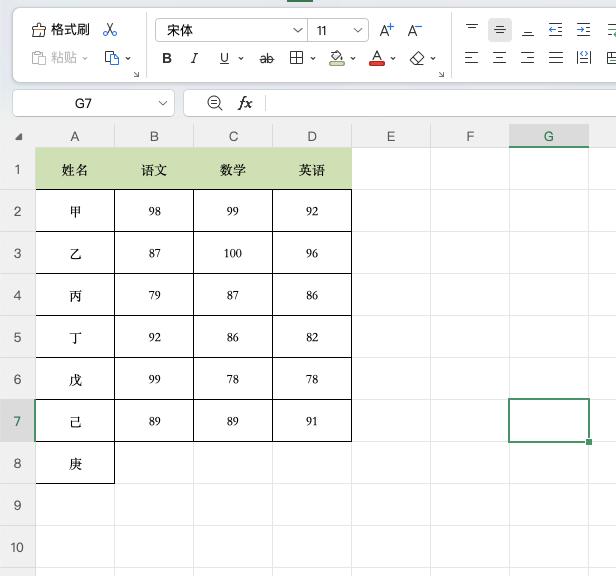Image resolution: width=616 pixels, height=576 pixels.
Task: Open the clipboard group dialog launcher
Action: pos(136,74)
